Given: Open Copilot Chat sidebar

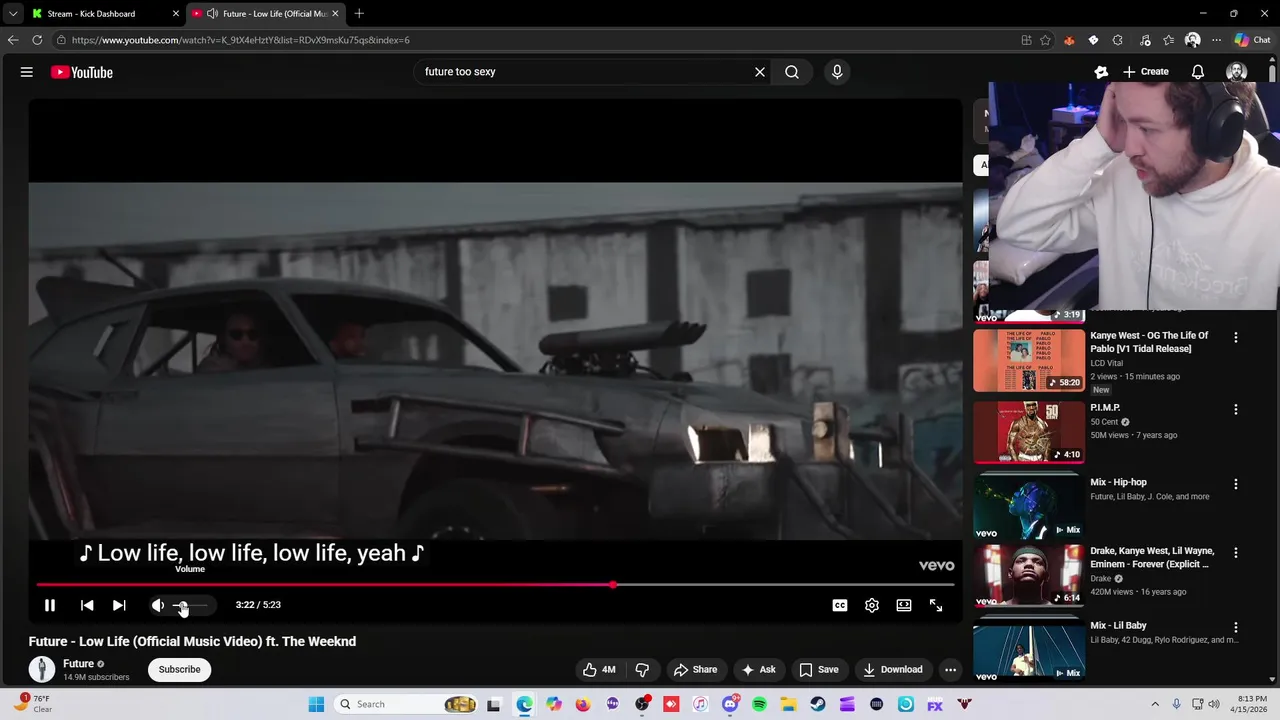Looking at the screenshot, I should pyautogui.click(x=1253, y=40).
